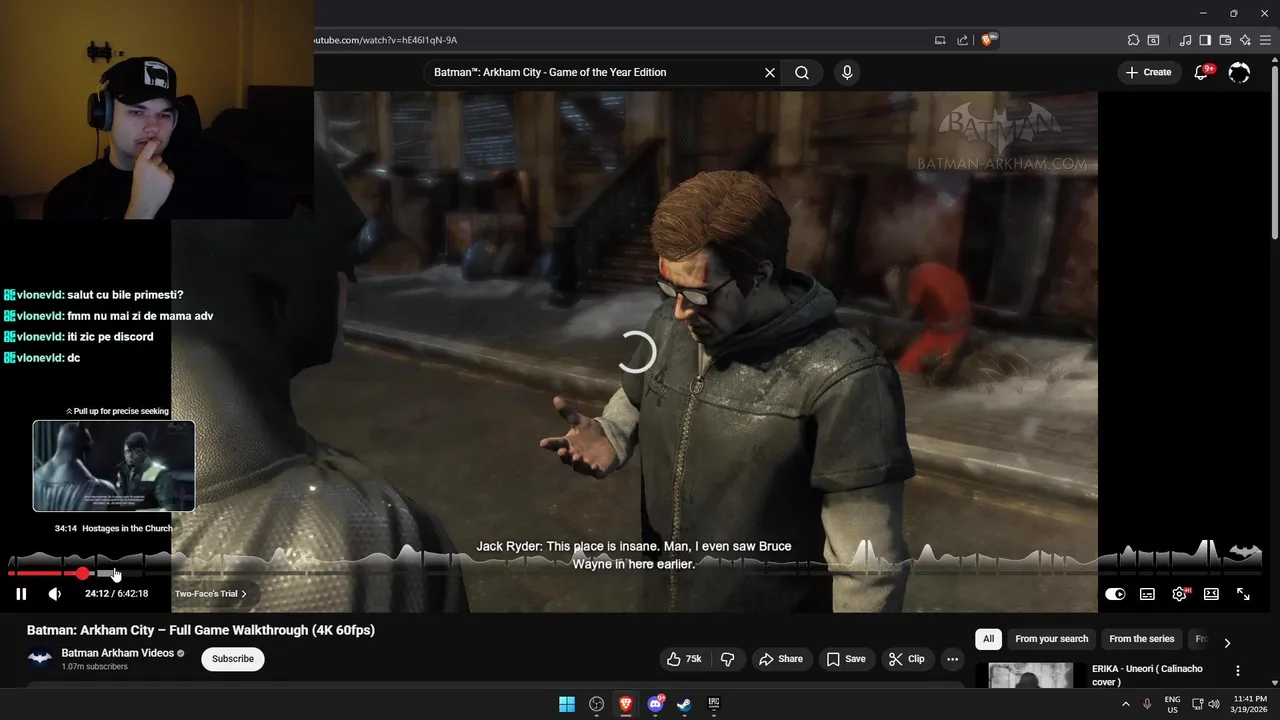The width and height of the screenshot is (1280, 720).
Task: Pause the video with the pause button
Action: pyautogui.click(x=21, y=594)
